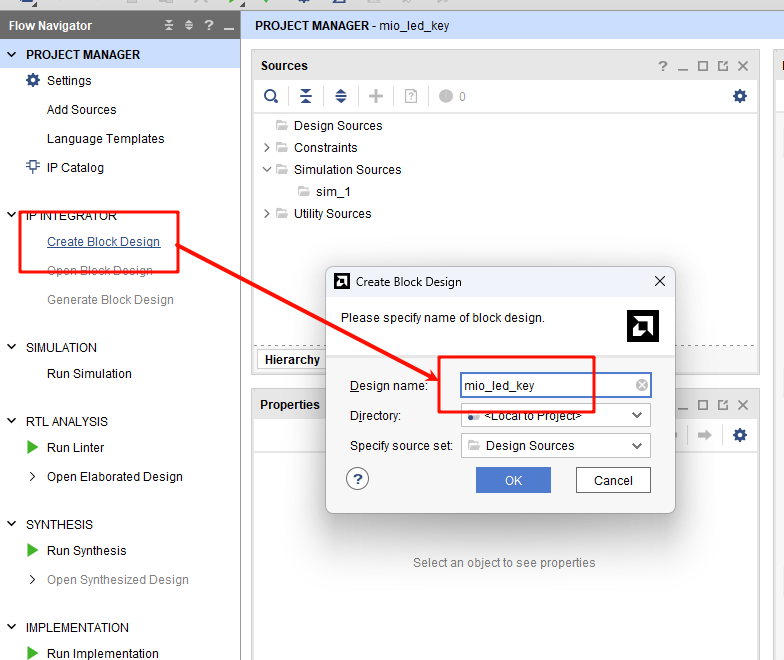The height and width of the screenshot is (660, 784).
Task: Open Sources panel settings gear
Action: pyautogui.click(x=740, y=96)
